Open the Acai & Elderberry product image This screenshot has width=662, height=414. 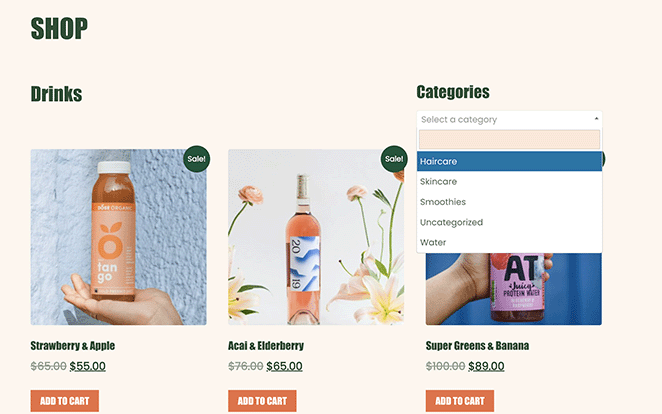tap(316, 237)
